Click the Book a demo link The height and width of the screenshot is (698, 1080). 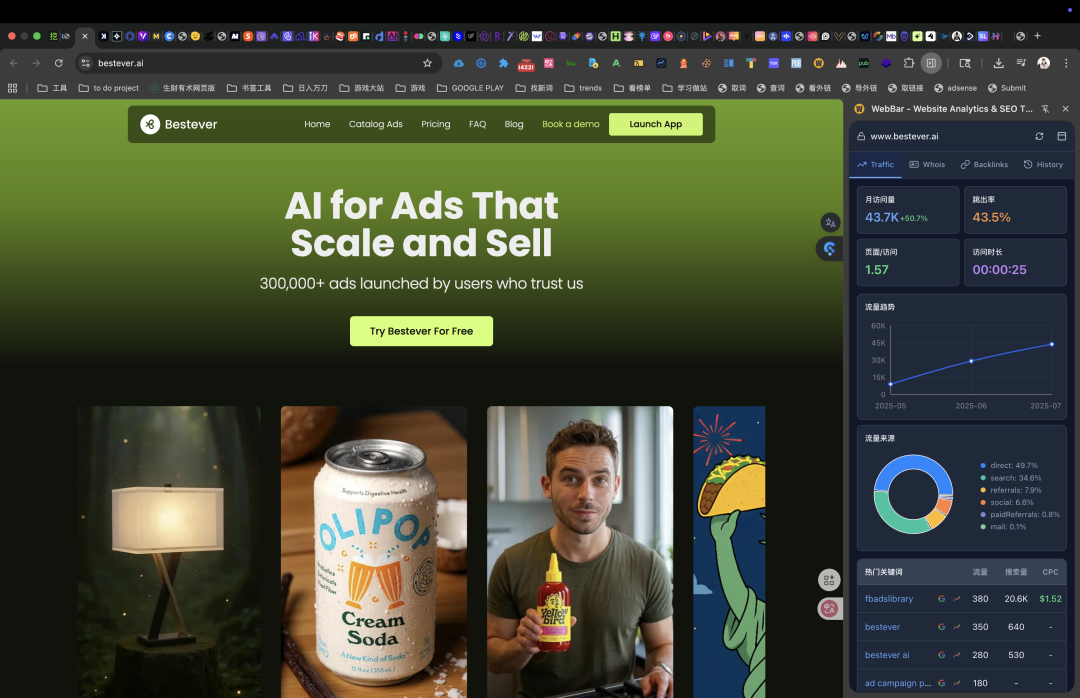tap(570, 124)
